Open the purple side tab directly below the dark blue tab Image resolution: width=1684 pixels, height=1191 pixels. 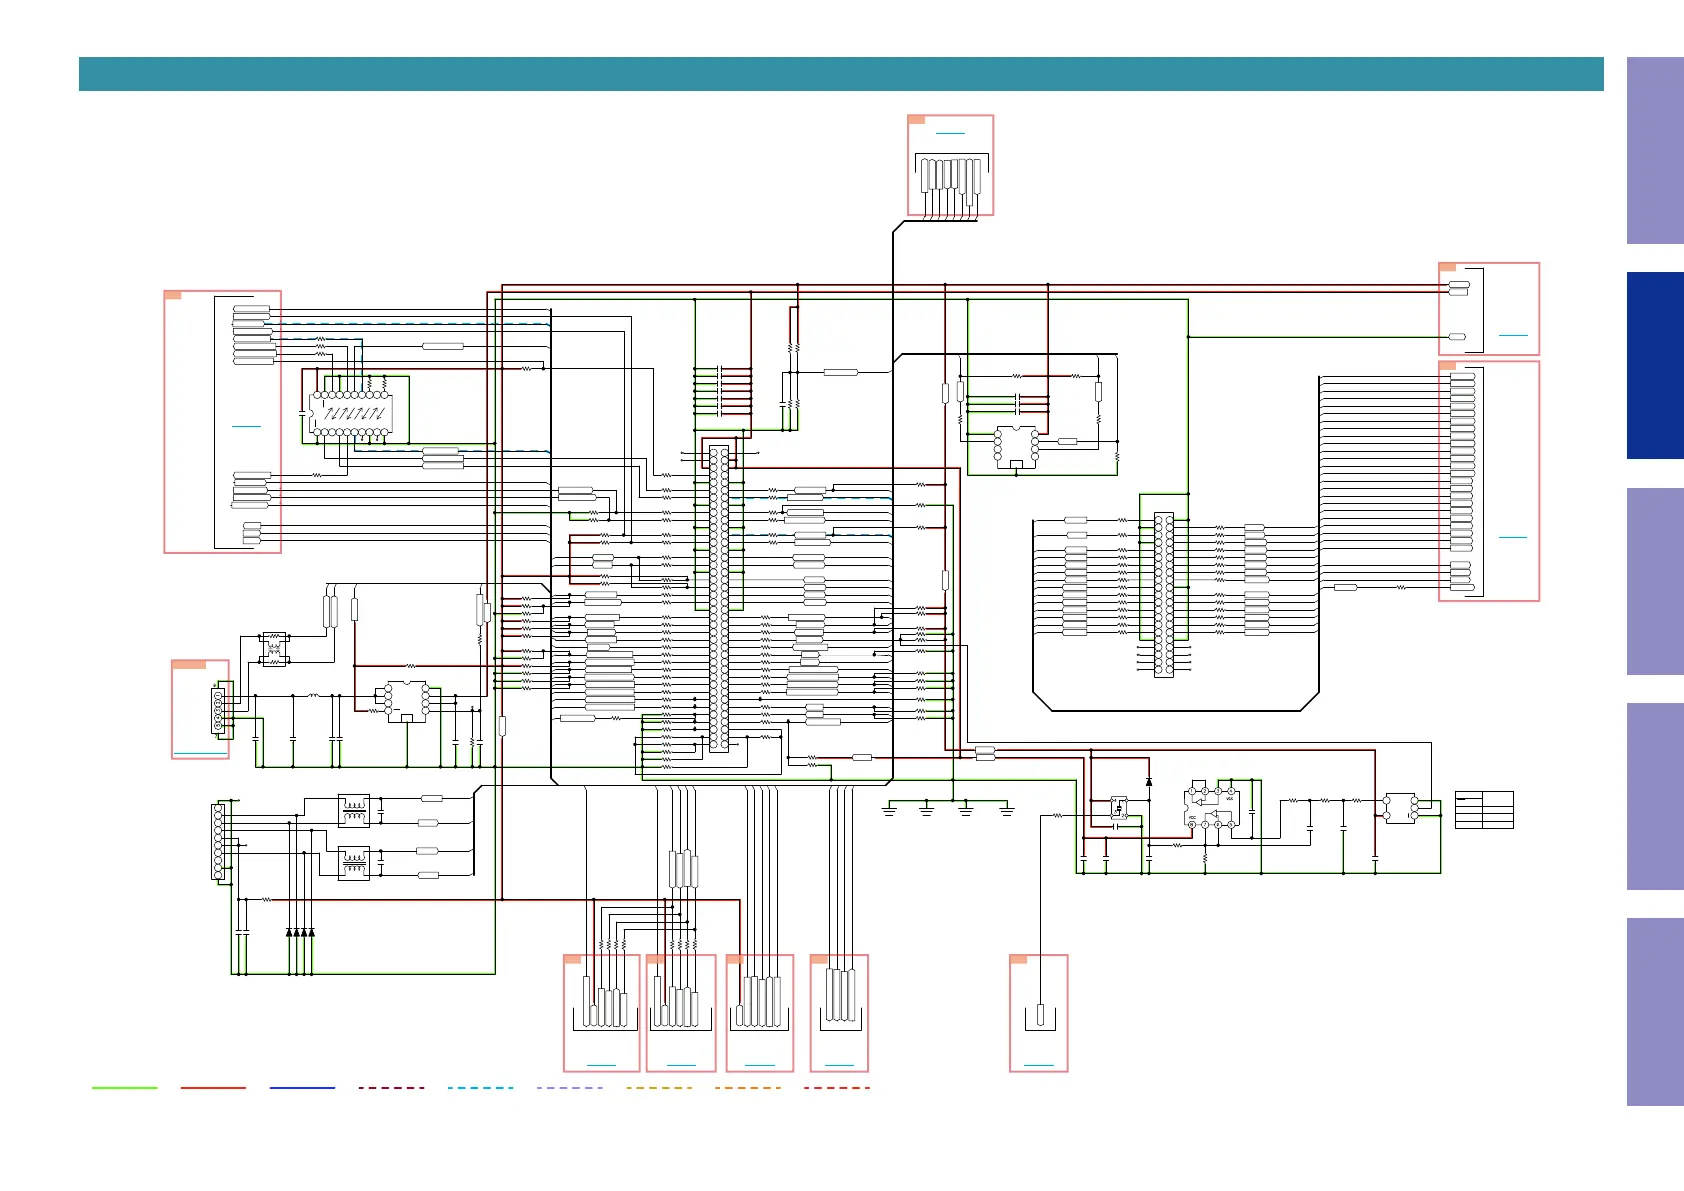click(1655, 581)
